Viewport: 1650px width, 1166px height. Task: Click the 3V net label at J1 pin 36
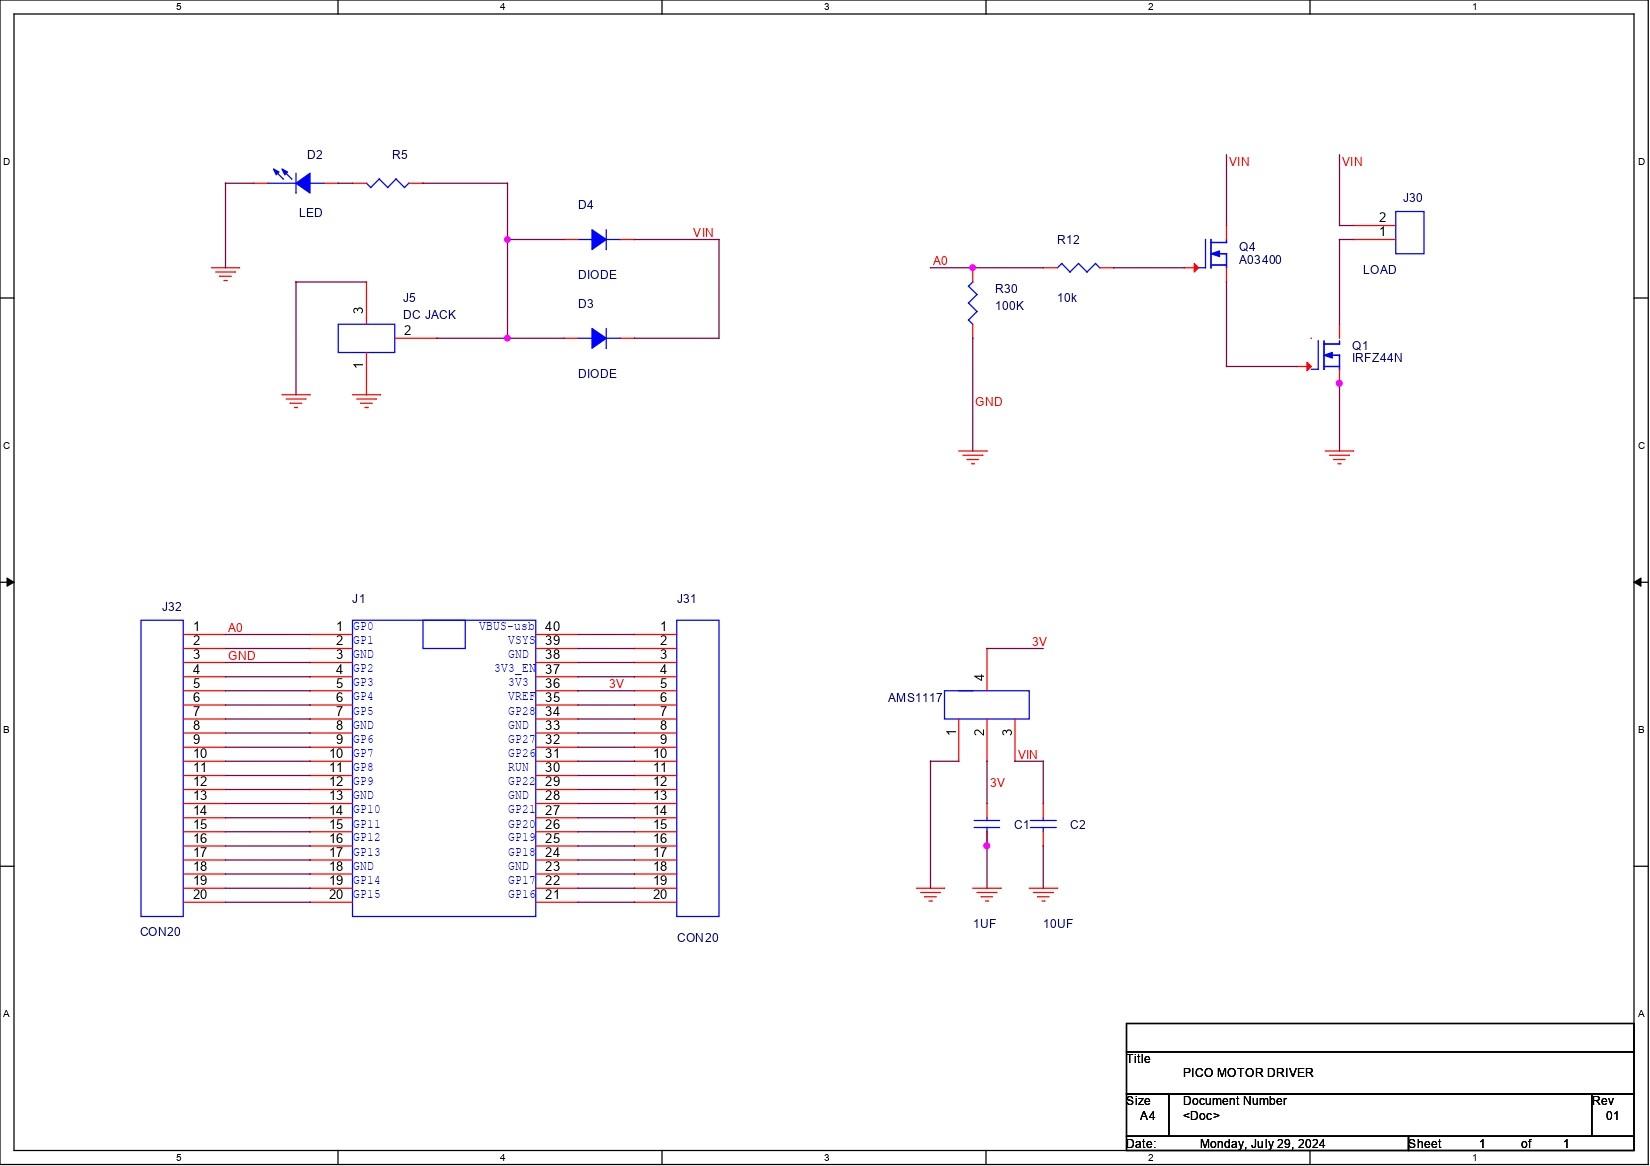(616, 684)
